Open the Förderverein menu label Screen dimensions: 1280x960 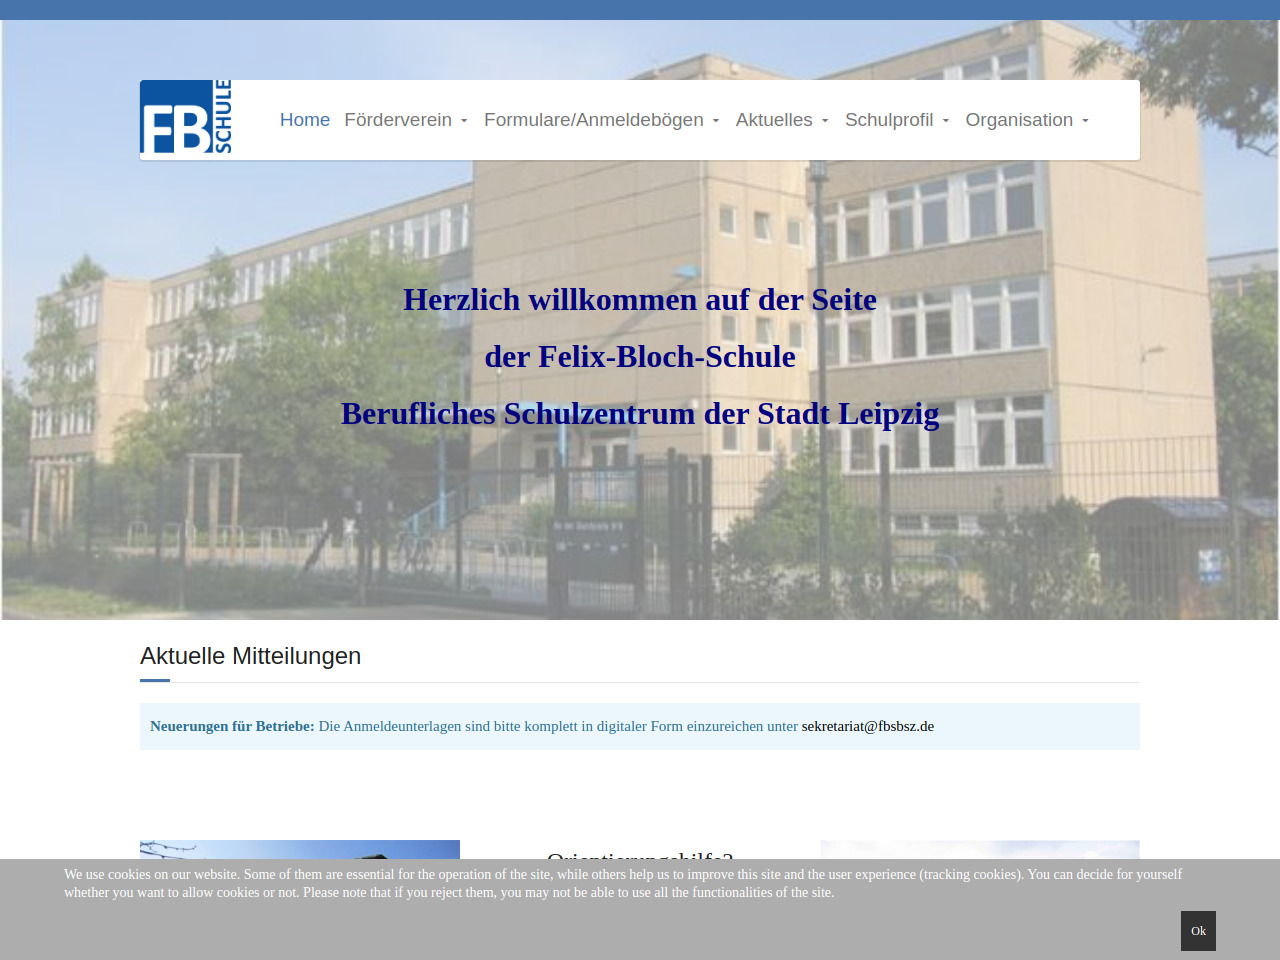(397, 120)
